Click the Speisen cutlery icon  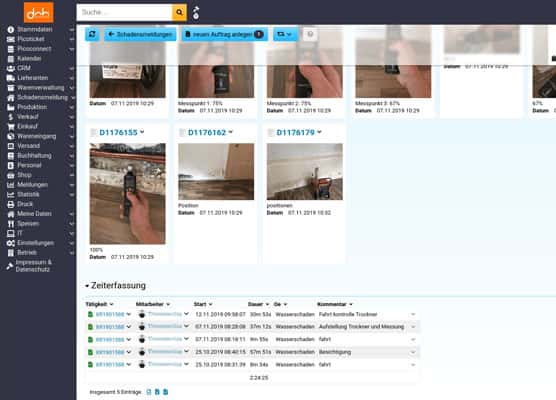pyautogui.click(x=11, y=223)
